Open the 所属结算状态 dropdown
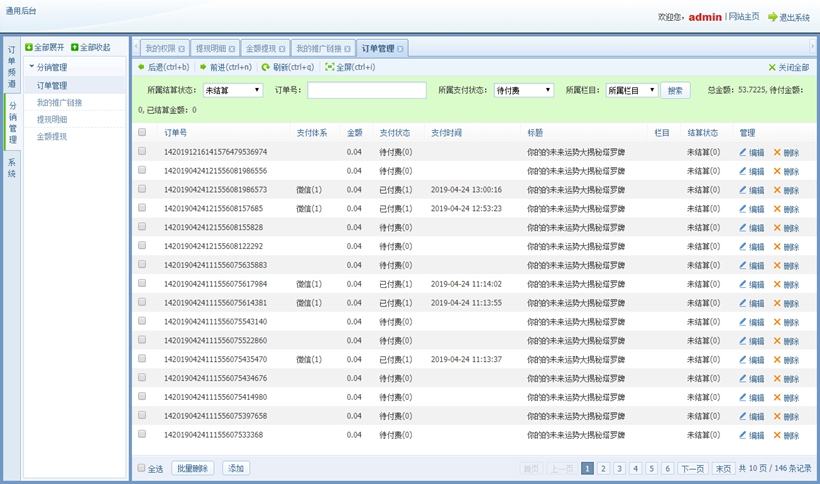The height and width of the screenshot is (484, 820). pyautogui.click(x=233, y=90)
